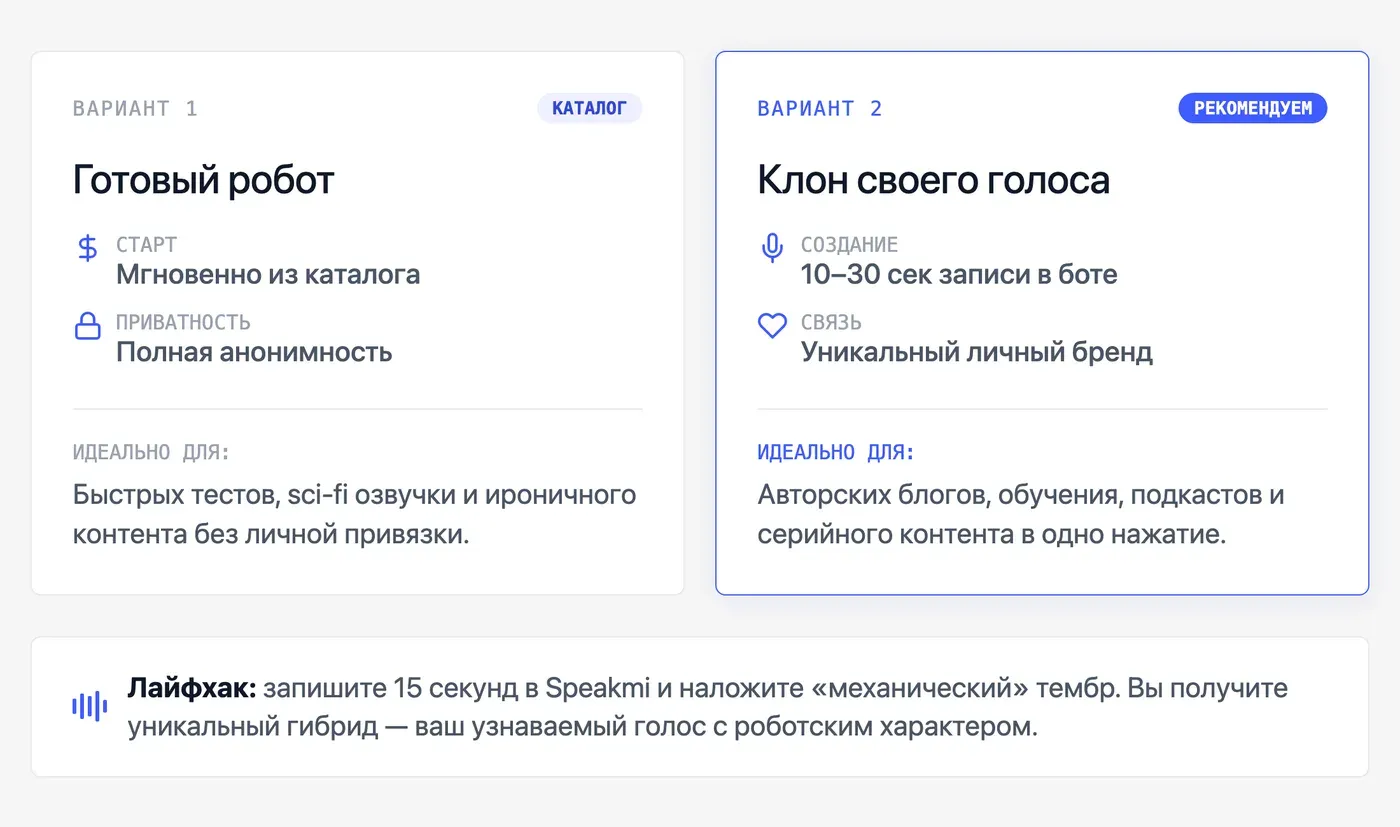This screenshot has height=827, width=1400.
Task: Select the heading "Клон своего голоса"
Action: click(x=933, y=180)
